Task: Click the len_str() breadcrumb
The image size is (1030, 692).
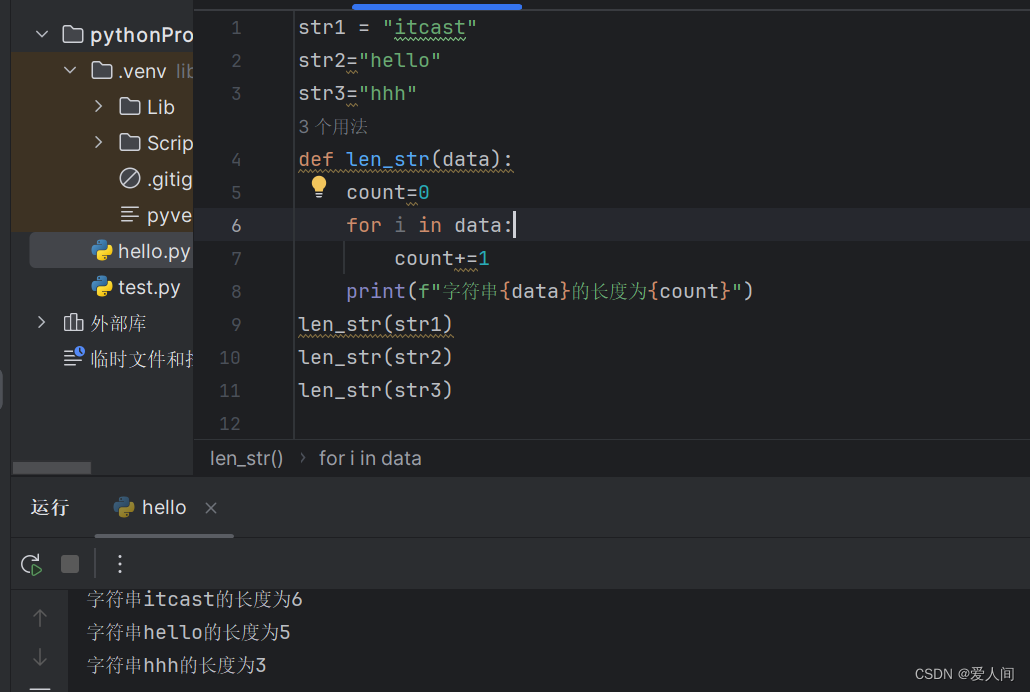Action: pyautogui.click(x=246, y=458)
